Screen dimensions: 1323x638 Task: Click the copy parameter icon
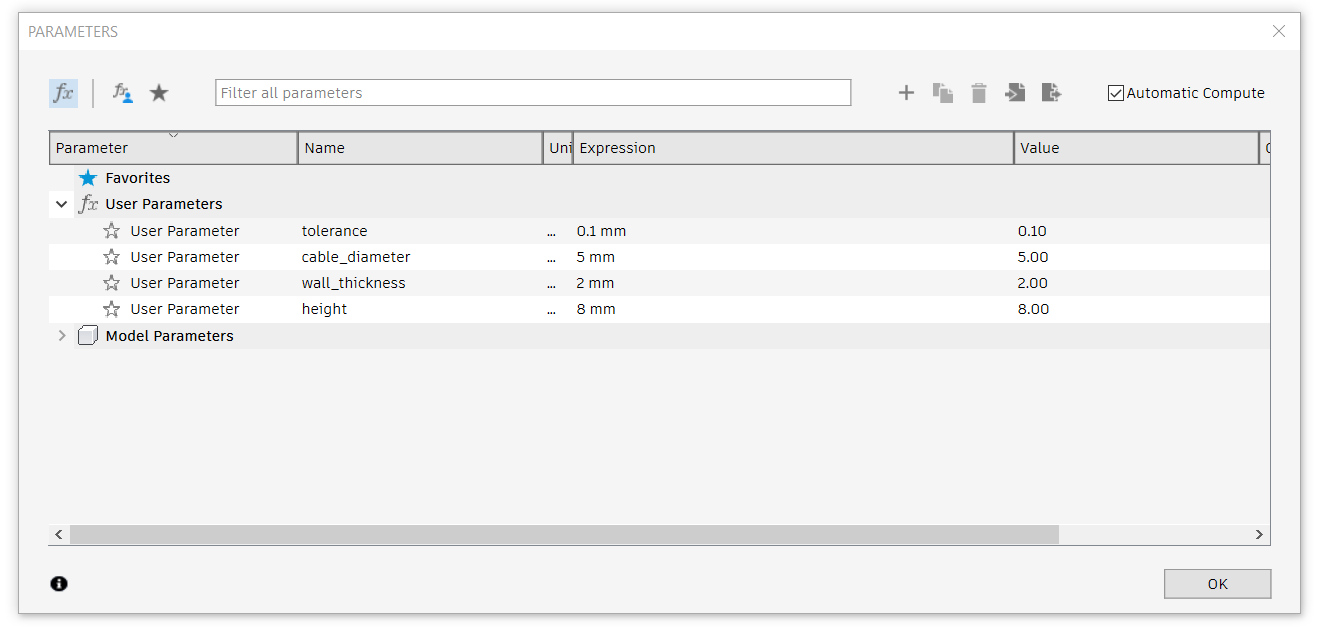click(943, 93)
